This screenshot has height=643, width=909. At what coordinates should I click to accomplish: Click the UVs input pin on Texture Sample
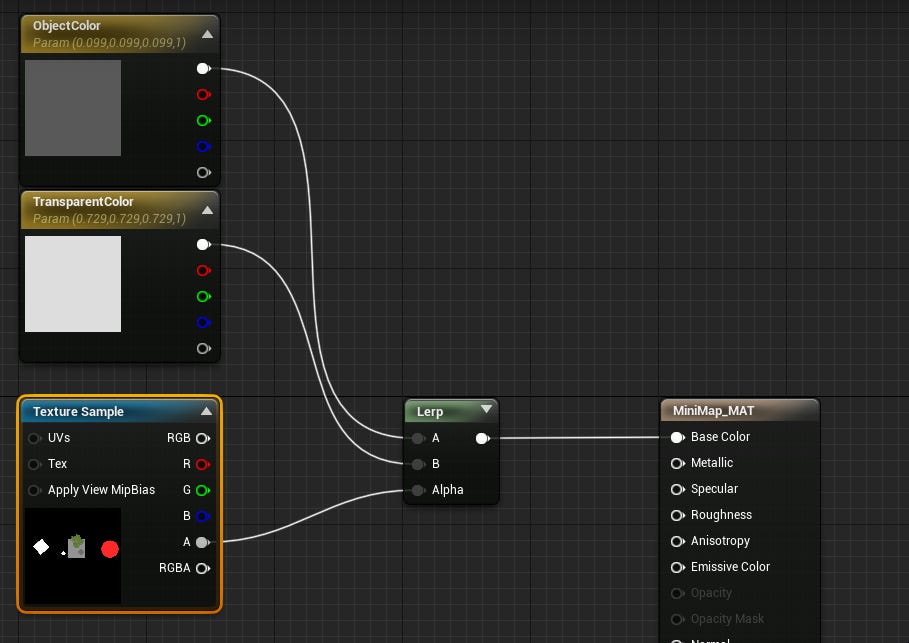(x=36, y=438)
